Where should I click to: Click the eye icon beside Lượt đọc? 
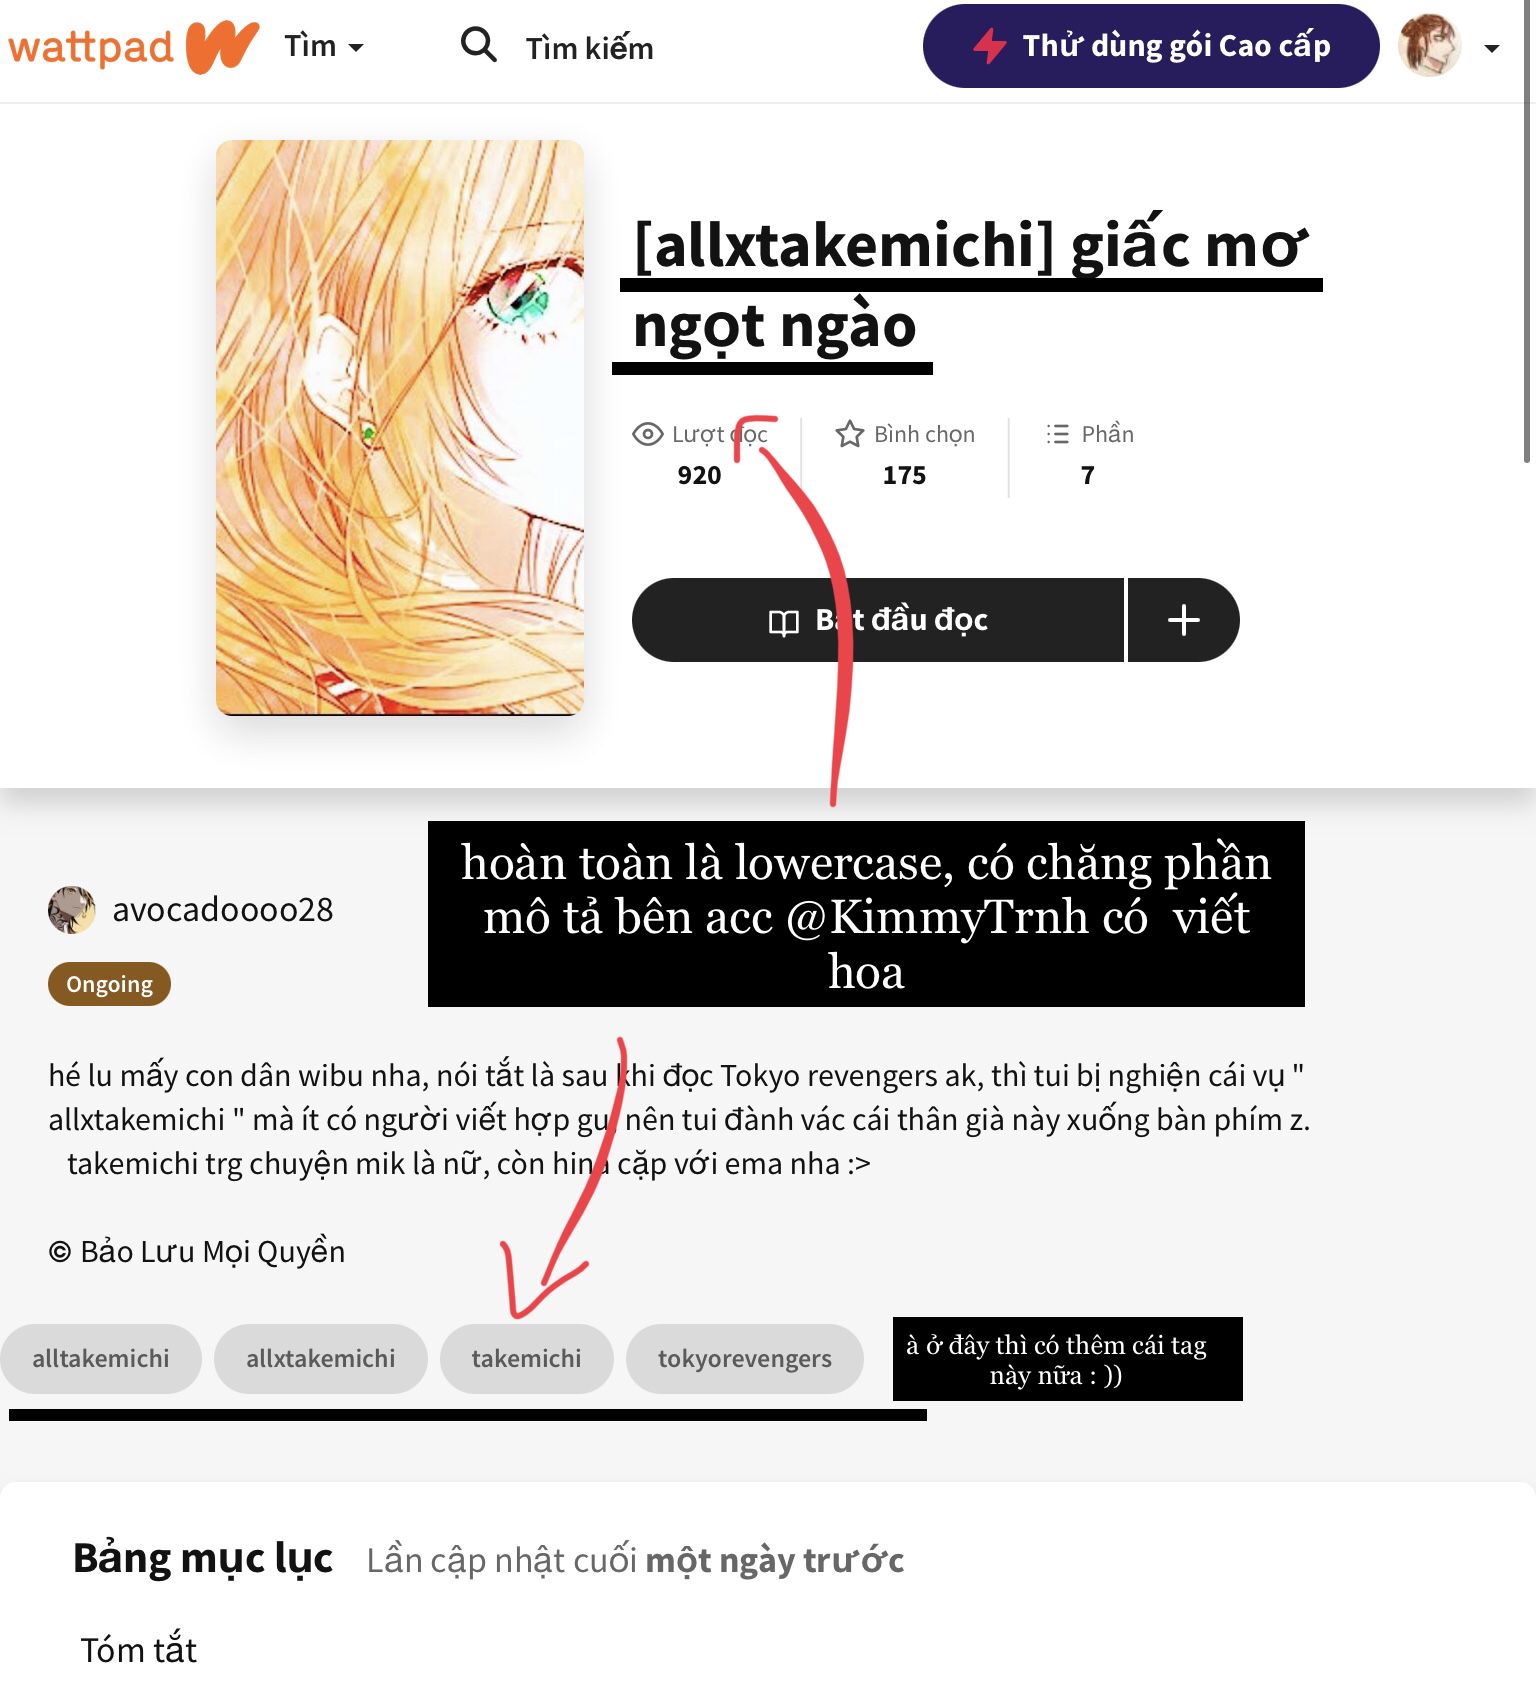point(648,434)
